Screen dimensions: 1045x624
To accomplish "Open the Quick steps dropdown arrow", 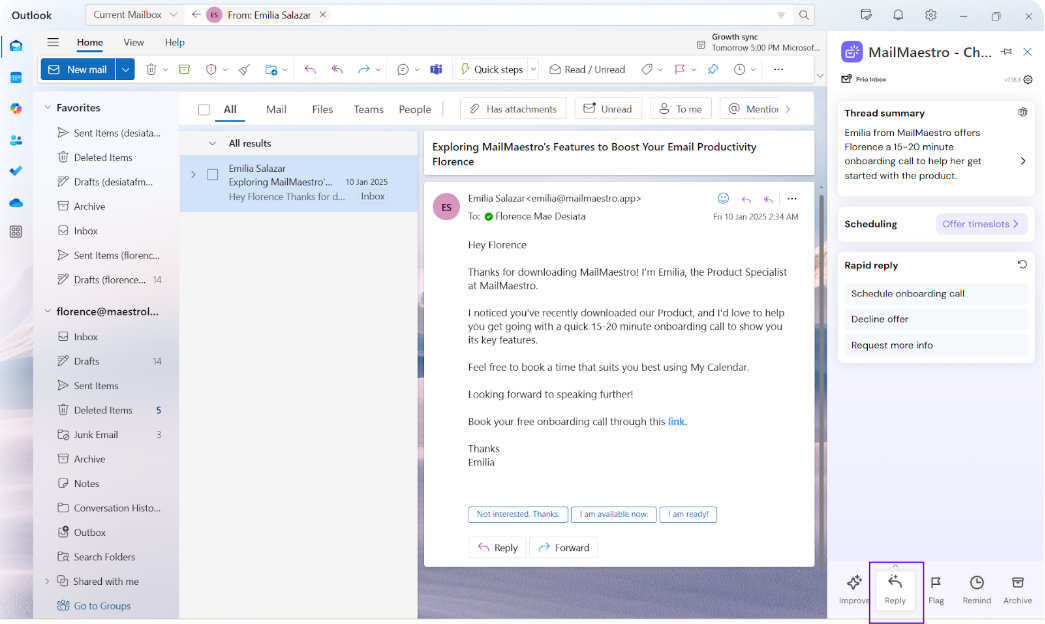I will tap(533, 69).
